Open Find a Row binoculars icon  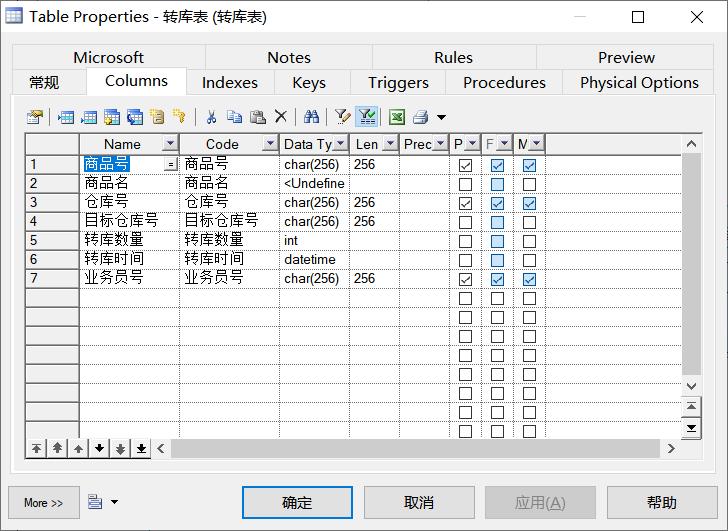312,117
